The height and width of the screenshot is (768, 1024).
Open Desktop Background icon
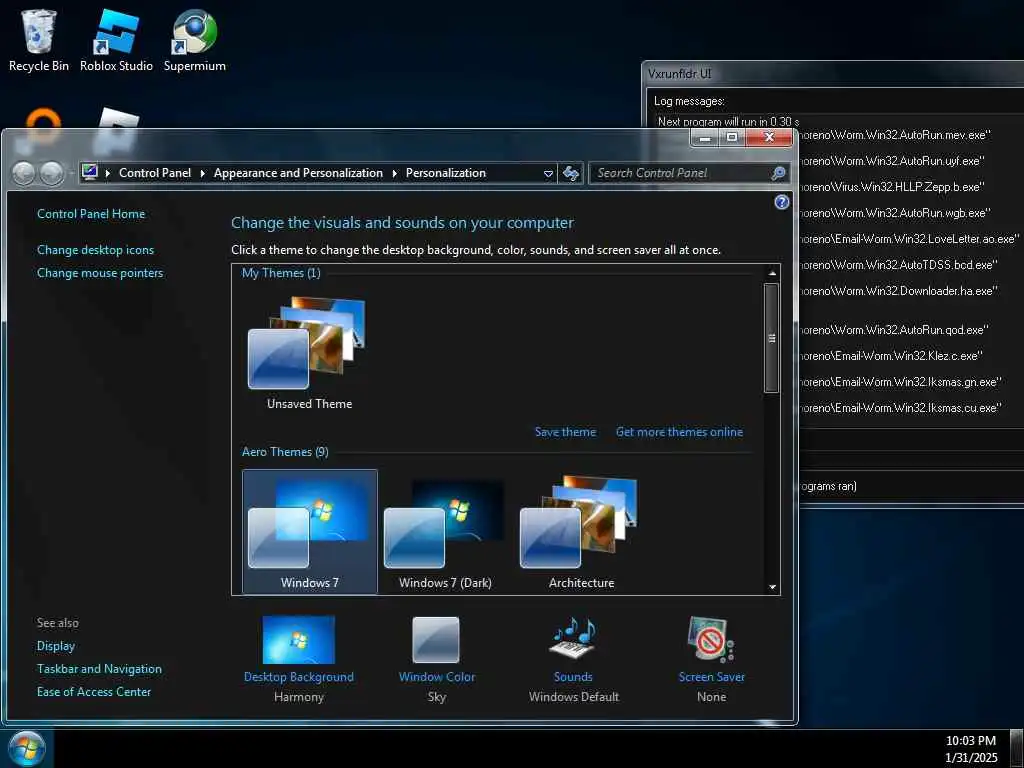(298, 640)
